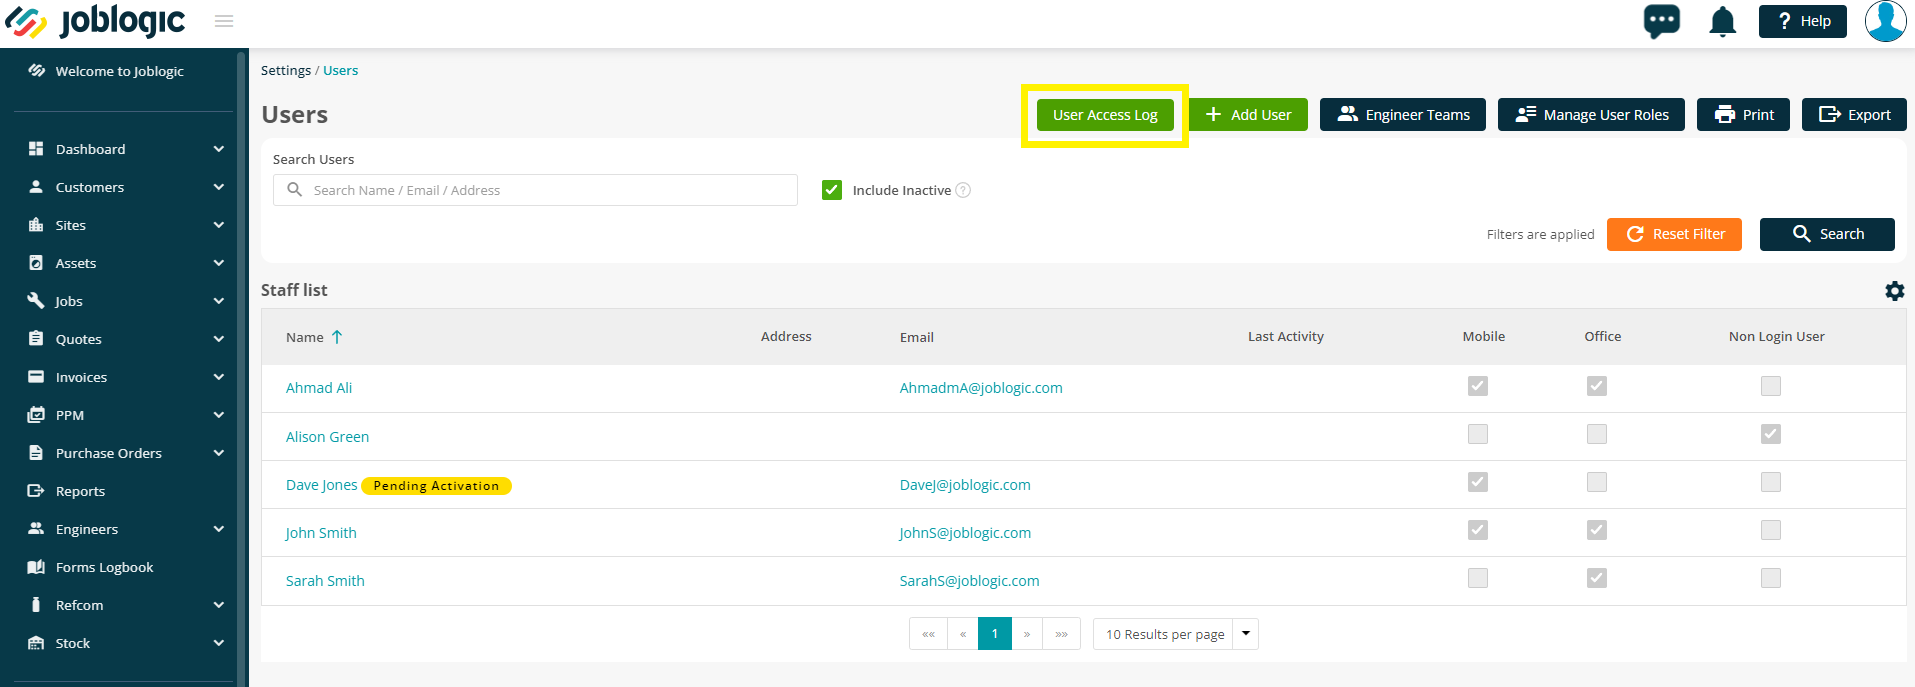Toggle Ahmad Ali Mobile checkbox

point(1478,386)
